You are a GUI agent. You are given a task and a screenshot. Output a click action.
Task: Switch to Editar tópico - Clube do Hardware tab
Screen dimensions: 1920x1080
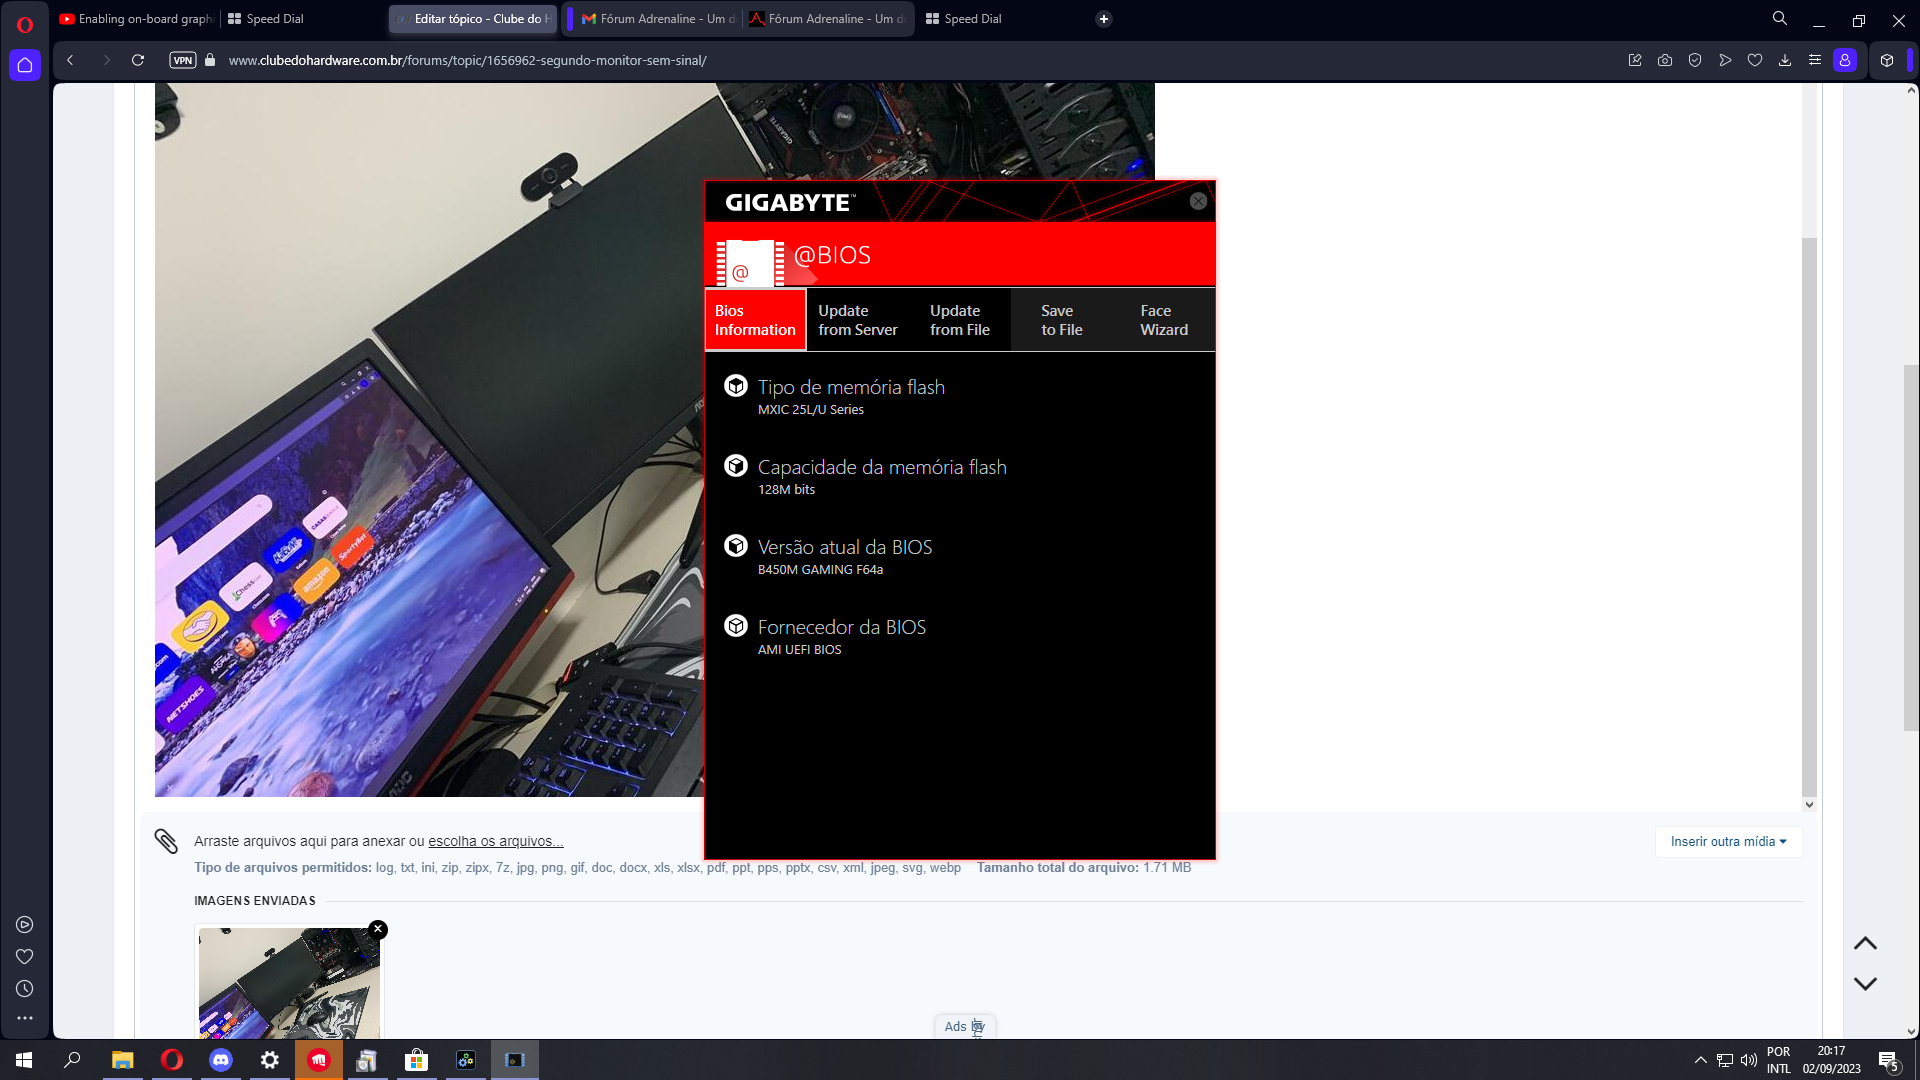click(472, 19)
